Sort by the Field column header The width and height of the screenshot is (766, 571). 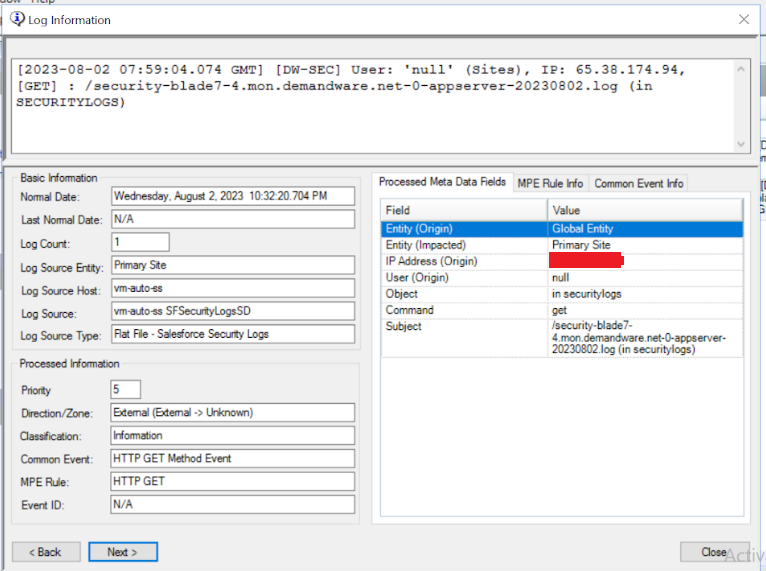coord(464,211)
